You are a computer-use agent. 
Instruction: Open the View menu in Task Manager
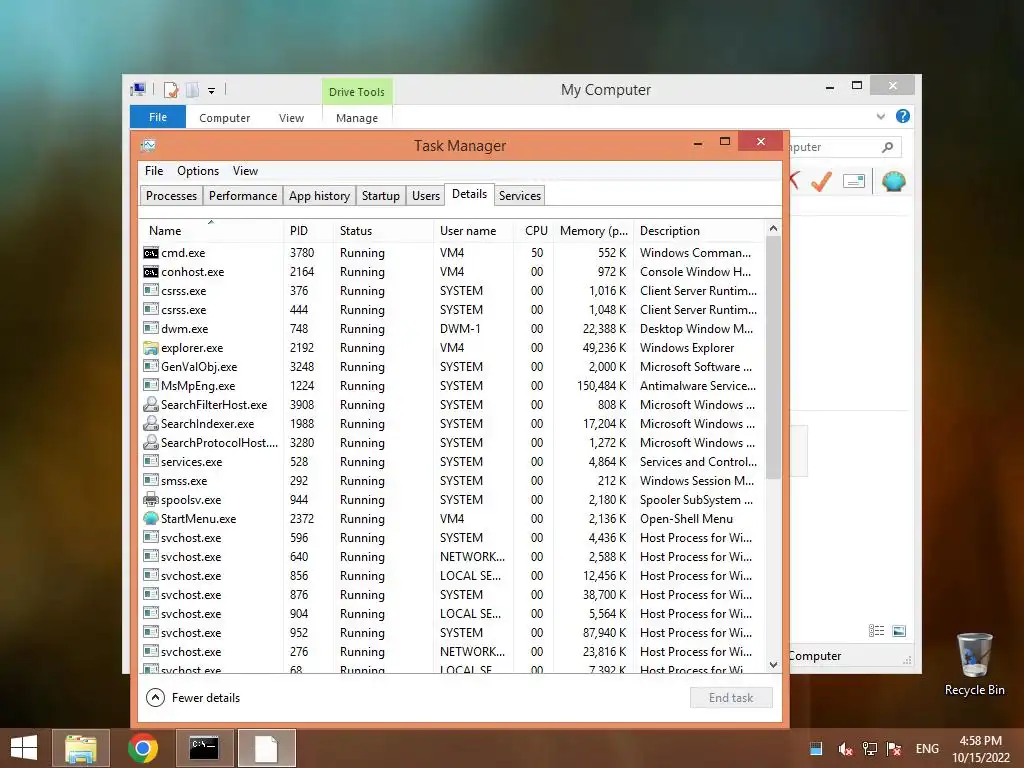246,170
